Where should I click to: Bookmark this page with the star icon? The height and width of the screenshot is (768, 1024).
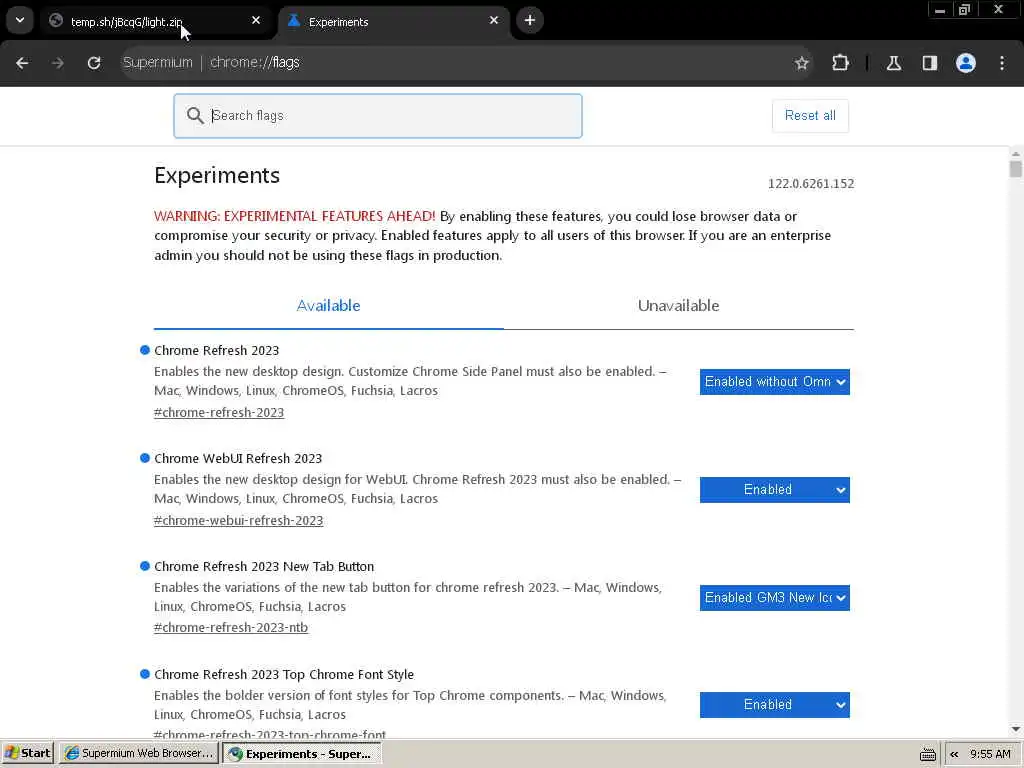pos(802,63)
